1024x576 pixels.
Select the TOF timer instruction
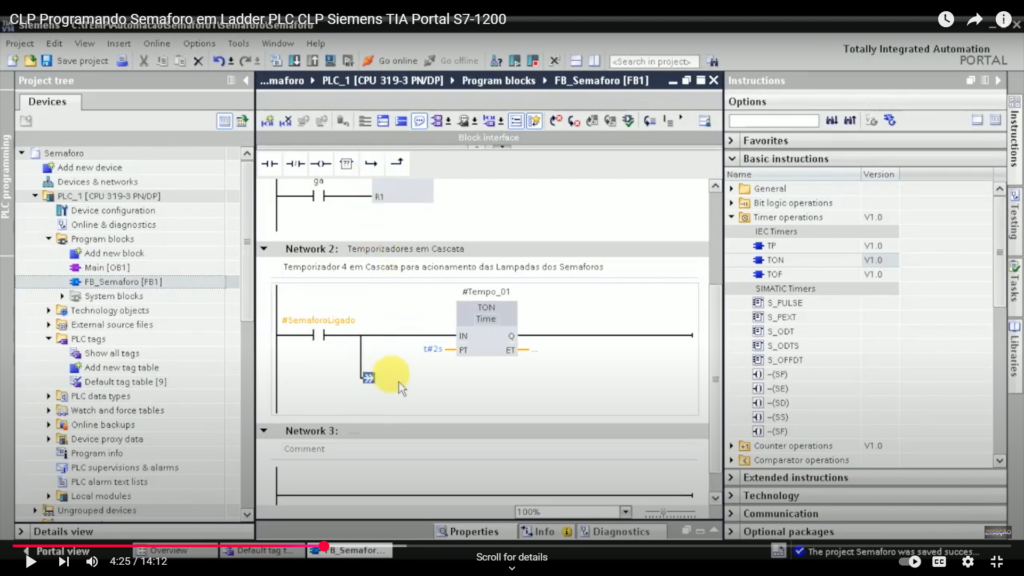(775, 274)
